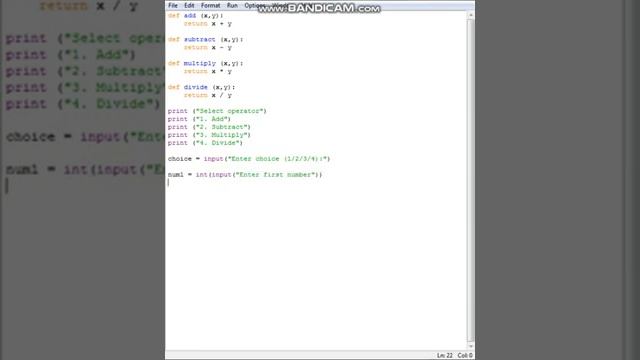Viewport: 640px width, 360px height.
Task: Click the 'Ln: 22' status bar entry
Action: coord(444,356)
